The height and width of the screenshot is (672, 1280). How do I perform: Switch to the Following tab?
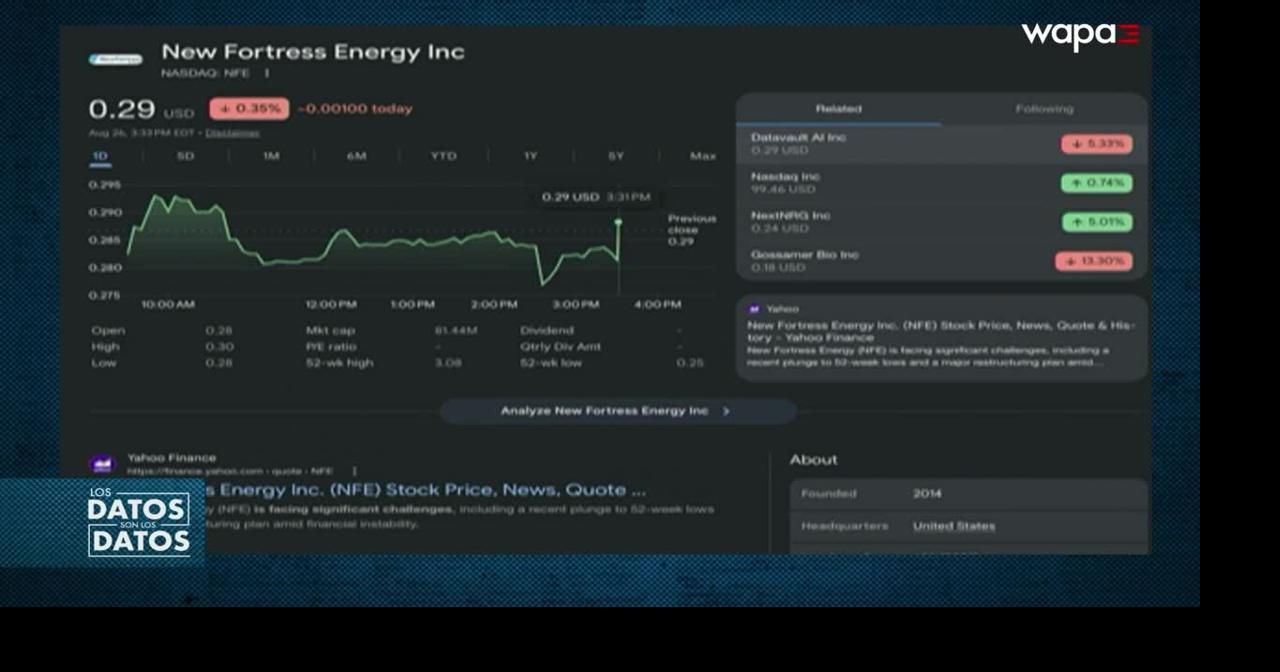1044,109
